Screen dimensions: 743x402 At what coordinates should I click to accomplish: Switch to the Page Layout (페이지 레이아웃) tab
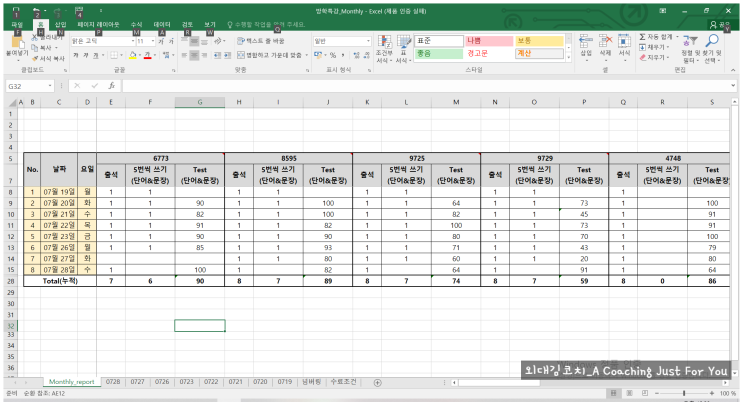[x=98, y=25]
